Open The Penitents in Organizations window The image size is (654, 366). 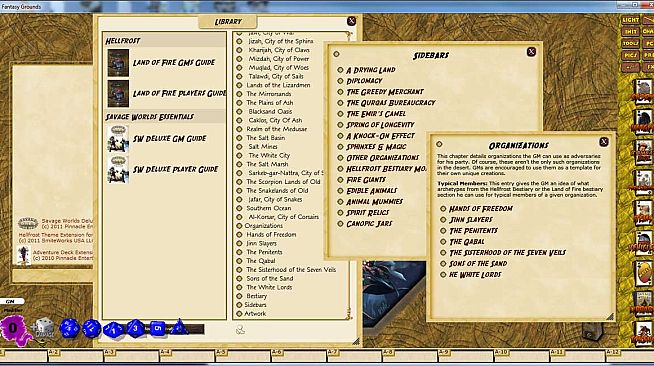(x=473, y=231)
